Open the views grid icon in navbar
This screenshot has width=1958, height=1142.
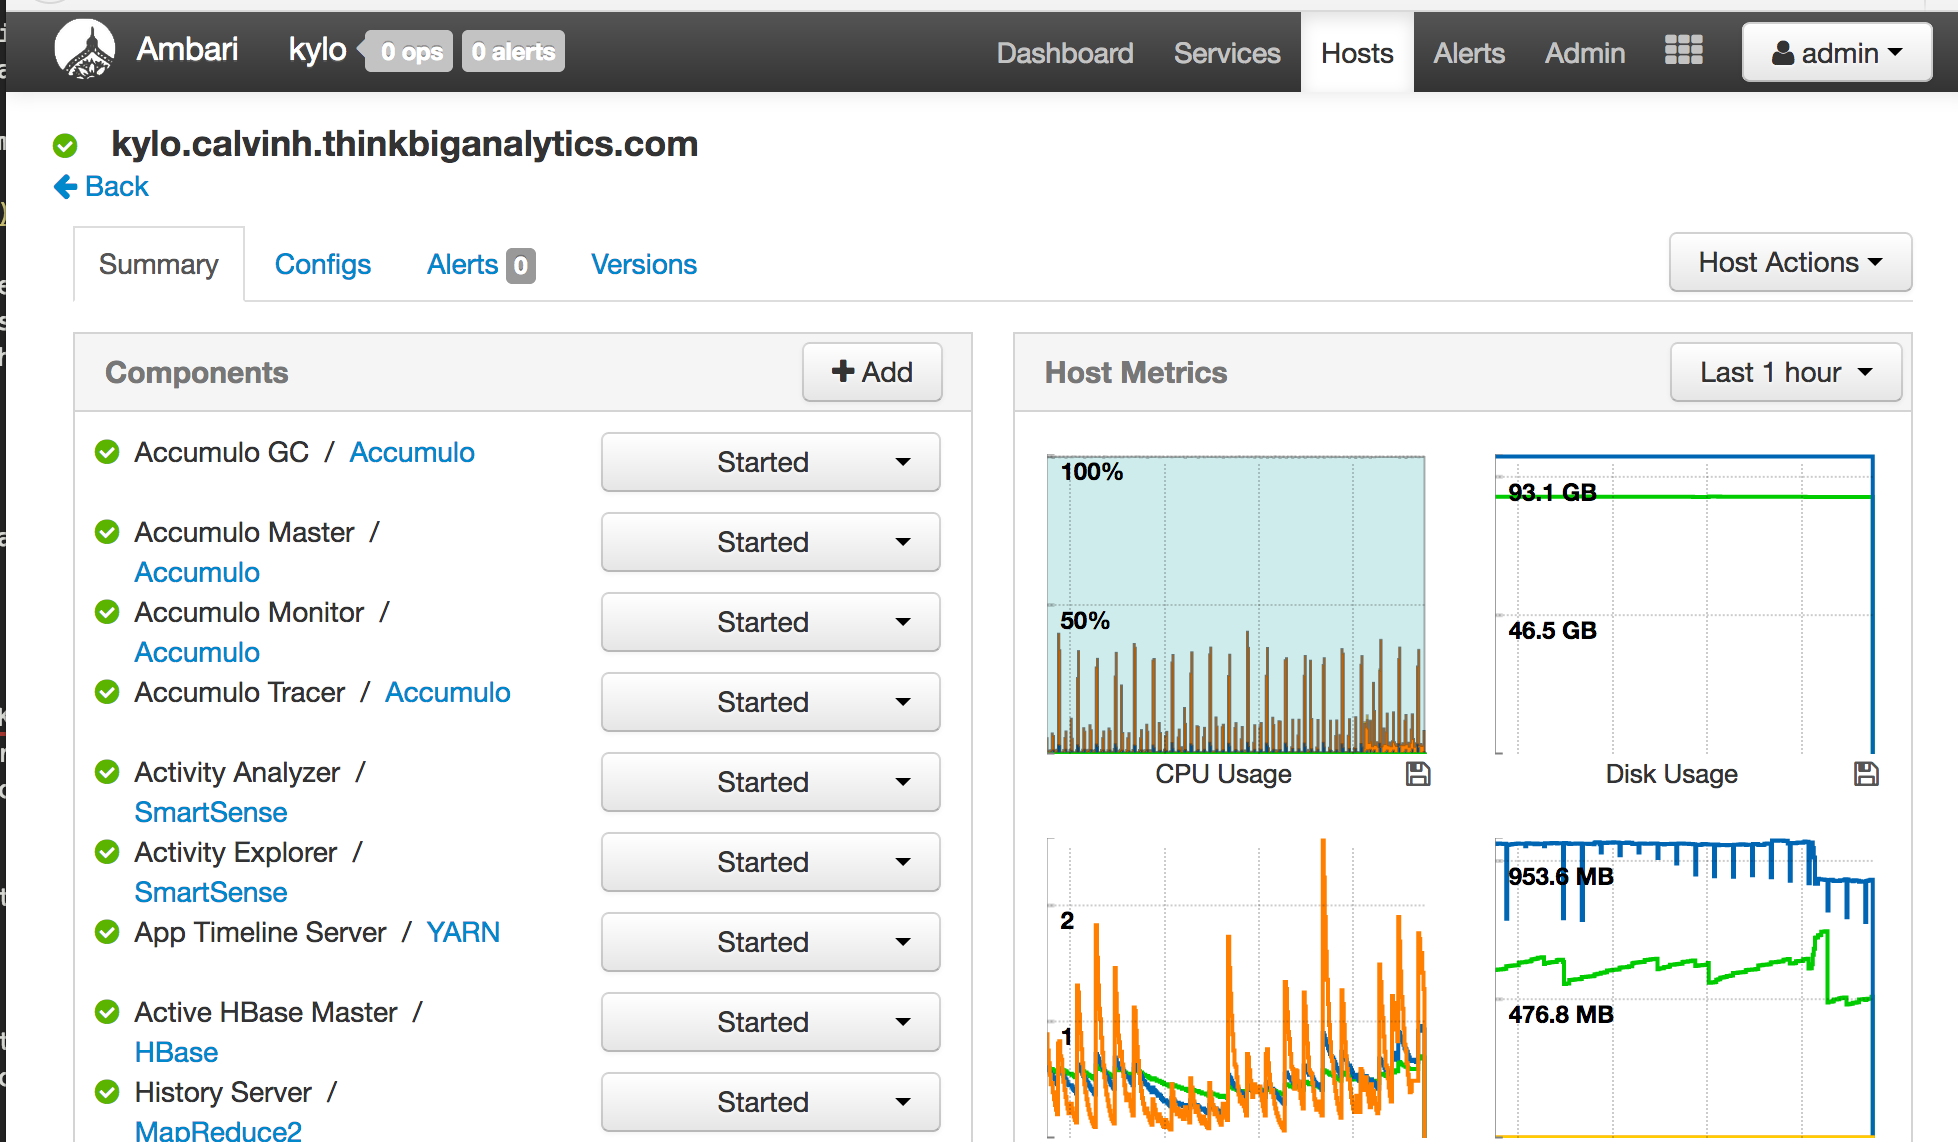[x=1684, y=50]
